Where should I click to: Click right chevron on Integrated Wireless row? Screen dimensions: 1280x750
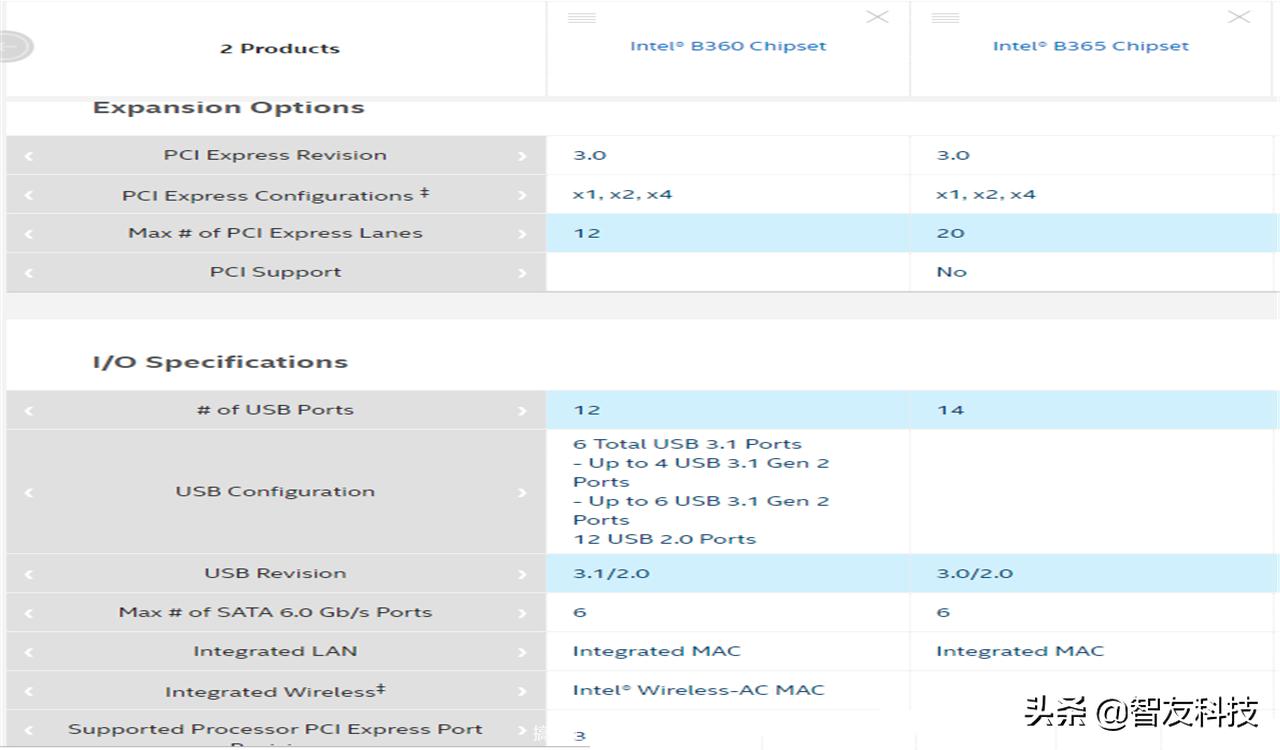[x=522, y=692]
